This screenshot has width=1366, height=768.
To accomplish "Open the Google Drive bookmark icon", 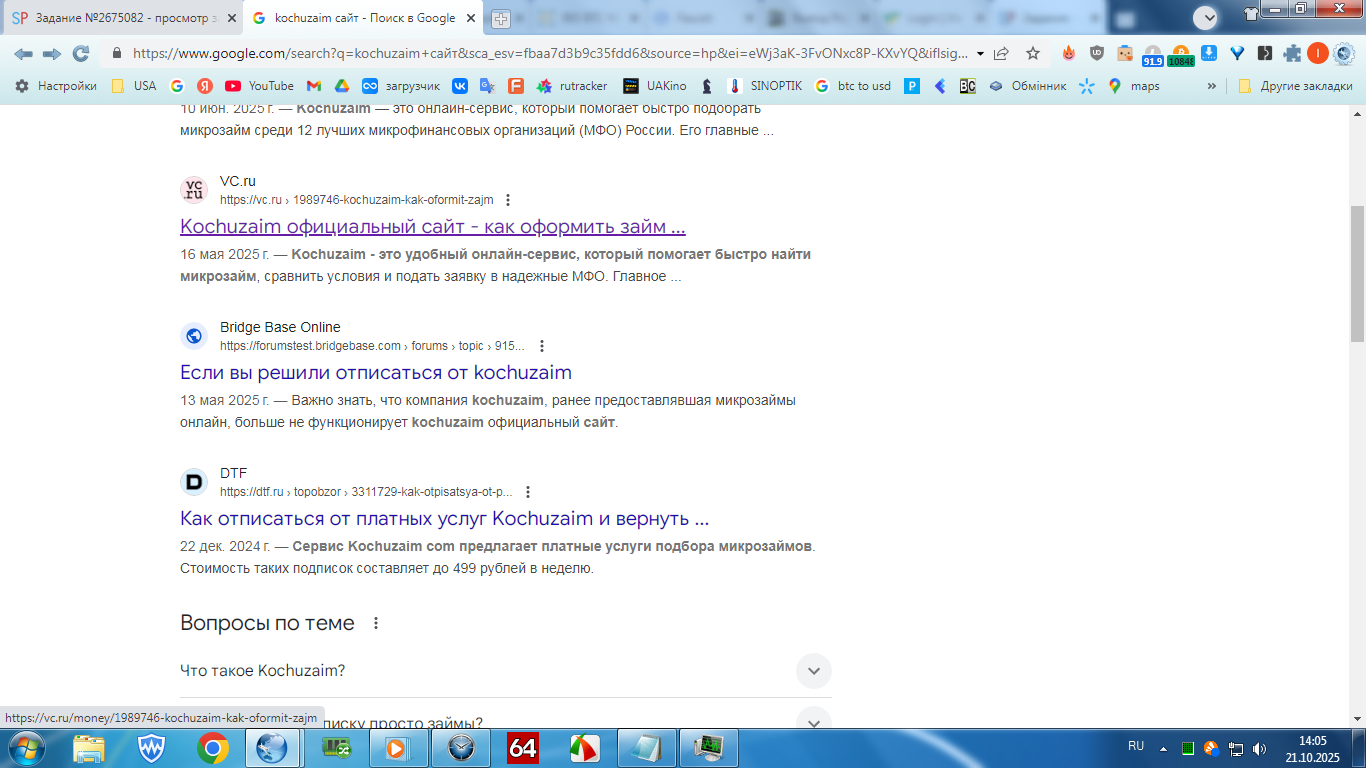I will [341, 86].
